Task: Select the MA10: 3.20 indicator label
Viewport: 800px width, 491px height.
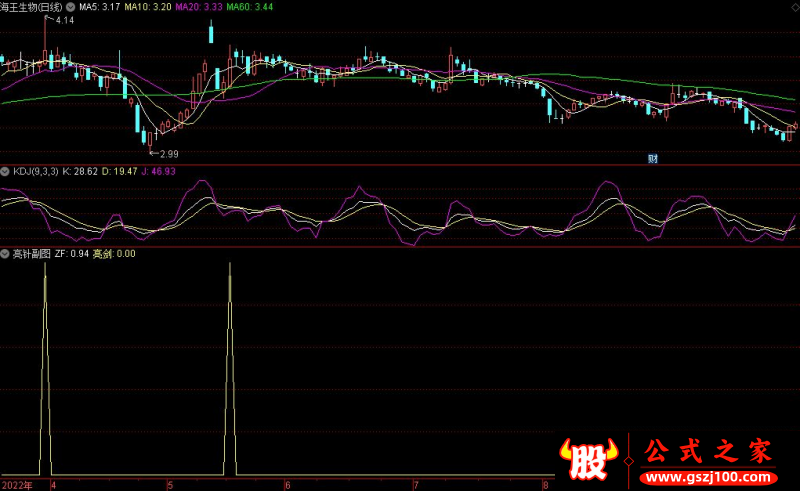Action: [x=148, y=7]
